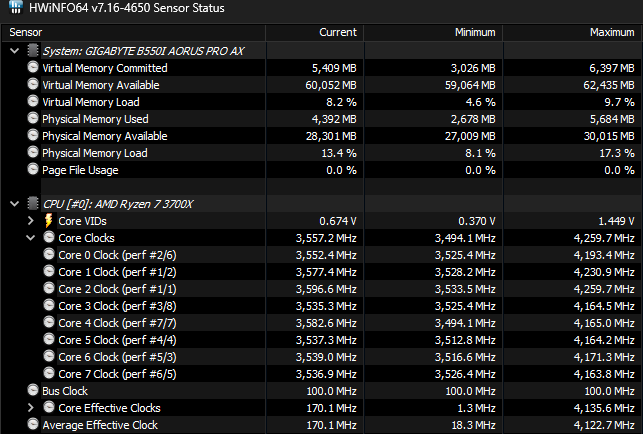Click the HWiNFO64 app icon in title bar
643x434 pixels.
(15, 7)
